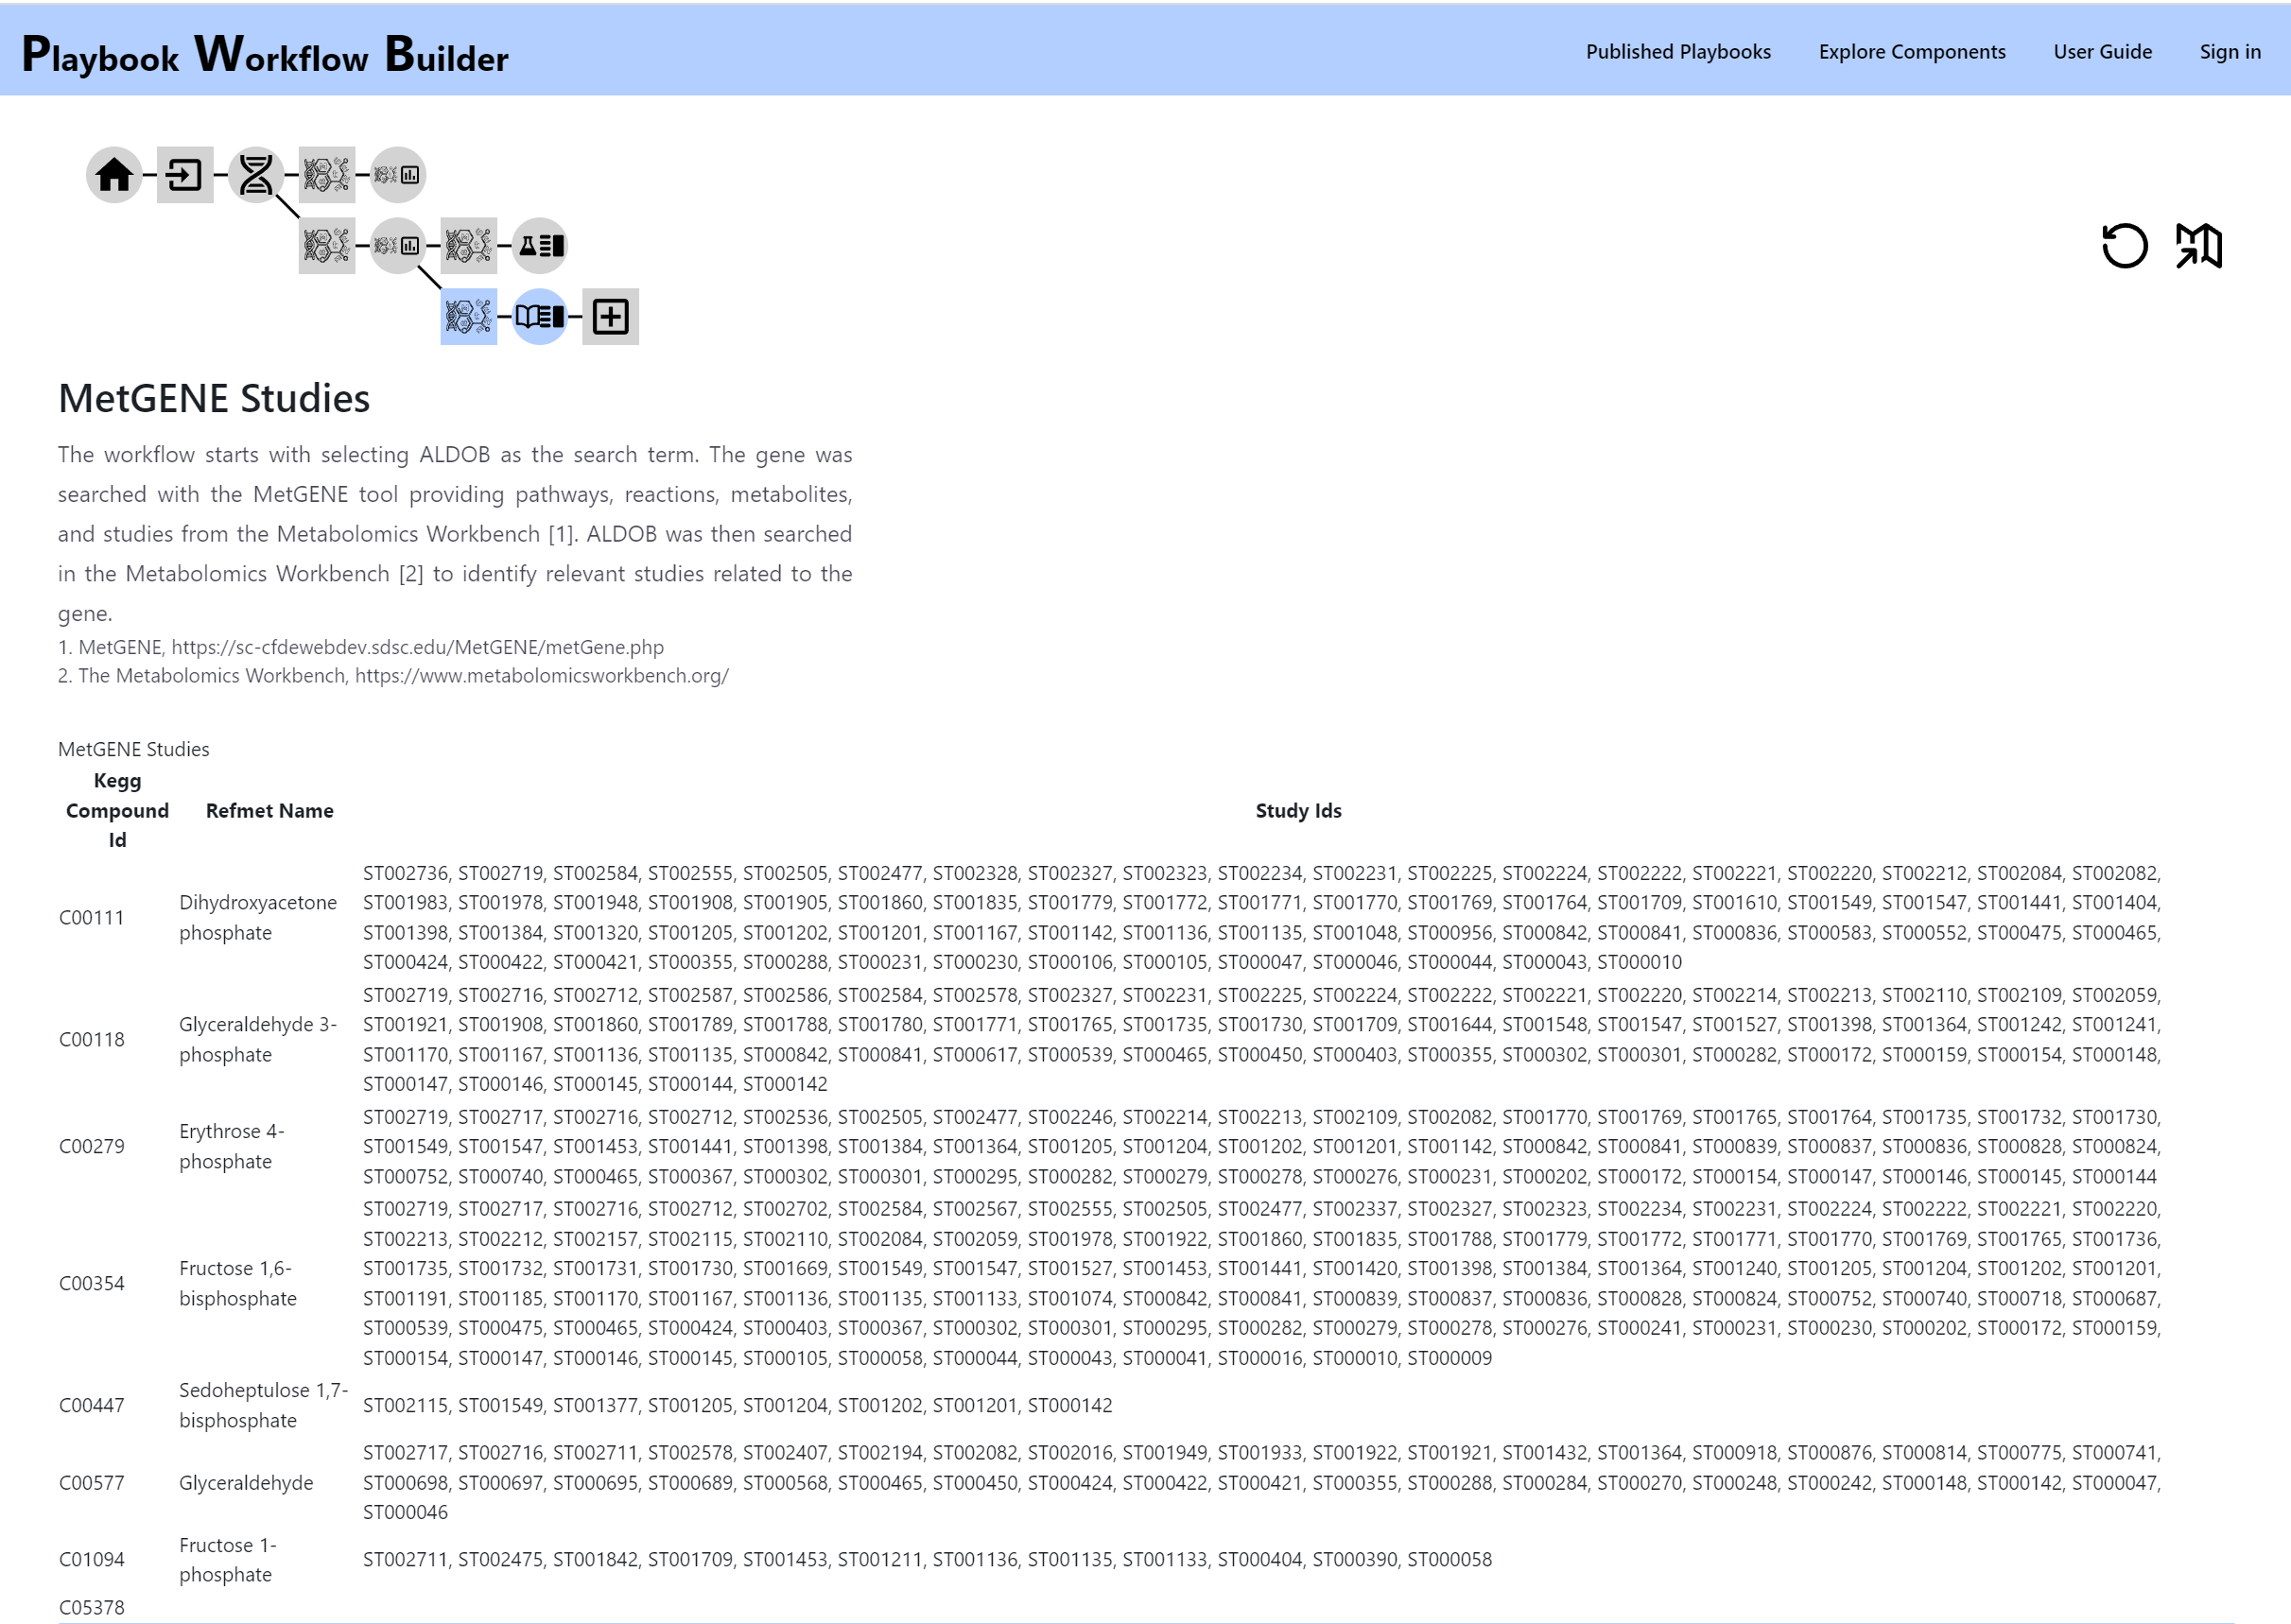Open MetGENE step diagonally below DNA node
The width and height of the screenshot is (2291, 1624).
[x=327, y=246]
